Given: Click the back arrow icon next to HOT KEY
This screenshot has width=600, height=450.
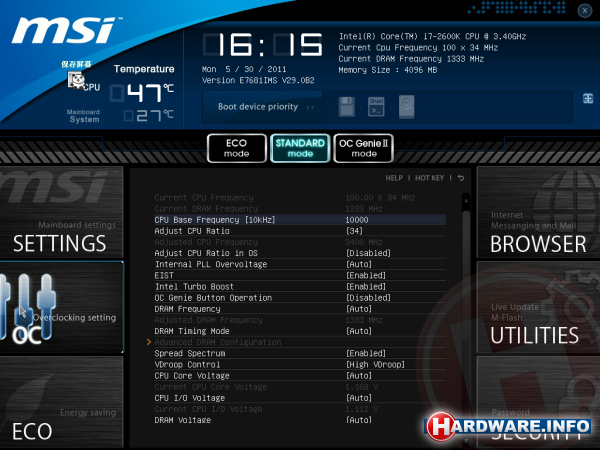Looking at the screenshot, I should tap(461, 178).
